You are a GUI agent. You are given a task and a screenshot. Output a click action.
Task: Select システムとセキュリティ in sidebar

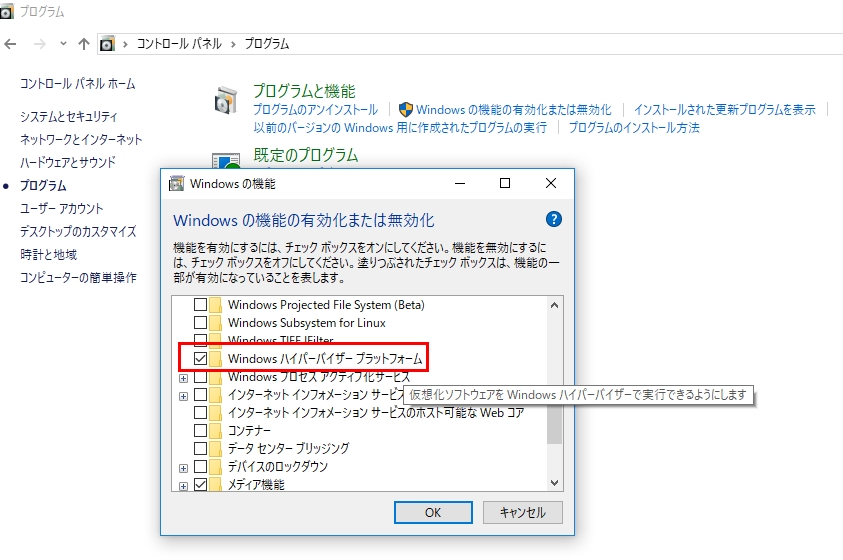(68, 117)
